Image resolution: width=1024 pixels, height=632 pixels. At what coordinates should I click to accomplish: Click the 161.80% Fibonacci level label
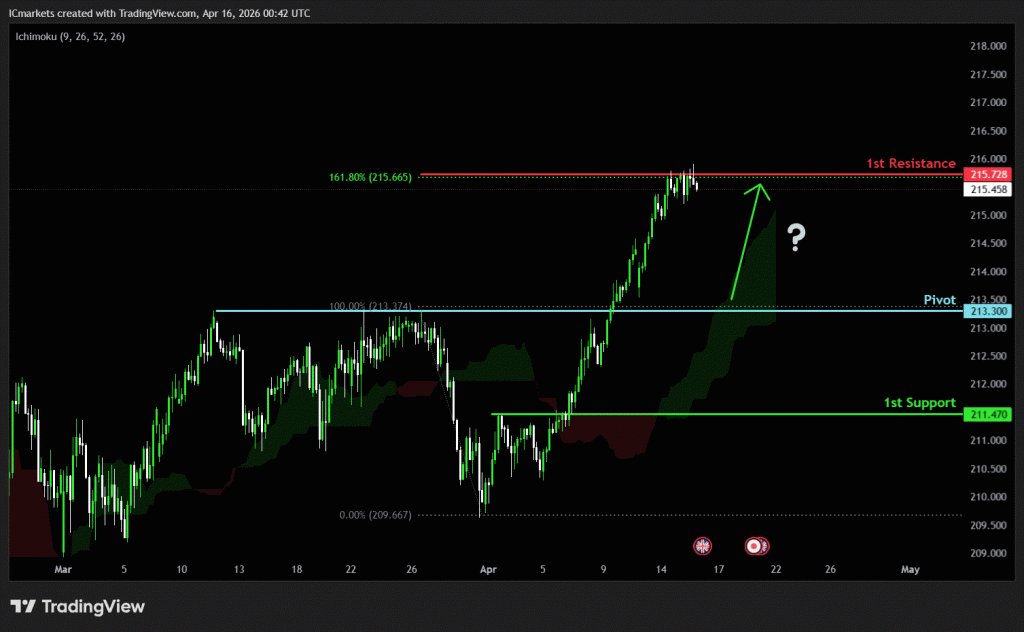tap(370, 177)
